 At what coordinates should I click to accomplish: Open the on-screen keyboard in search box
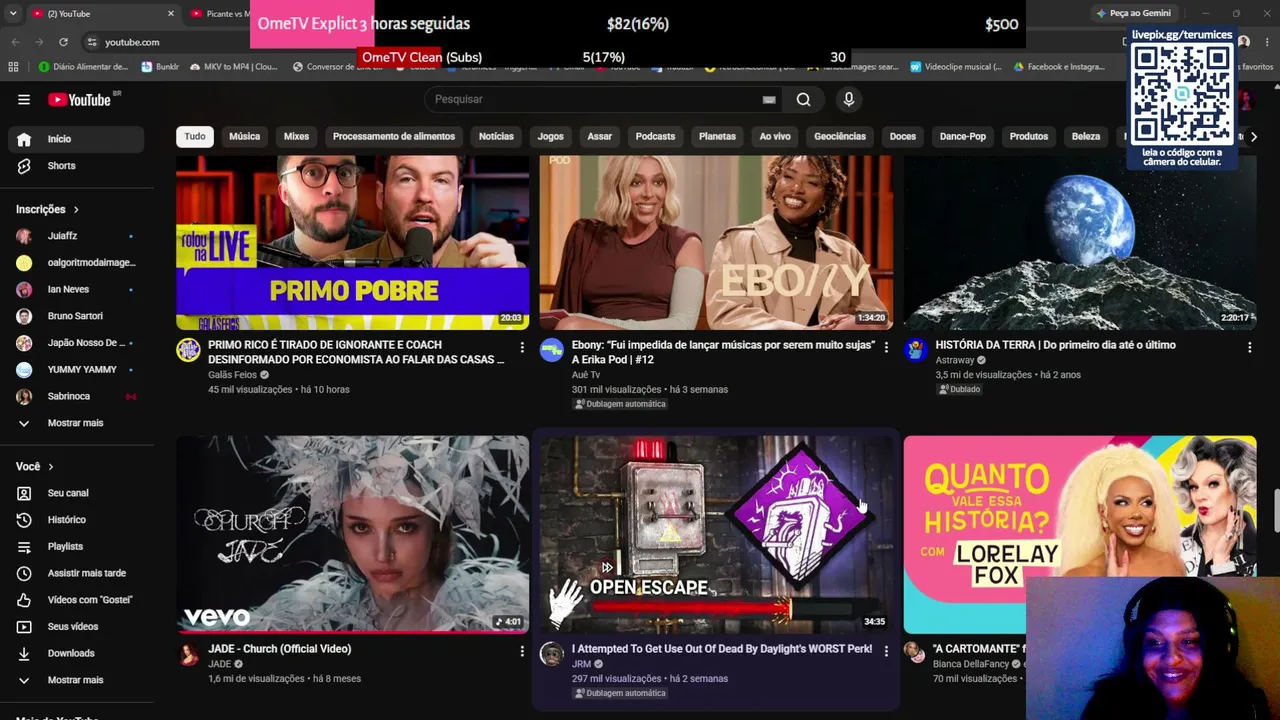769,99
